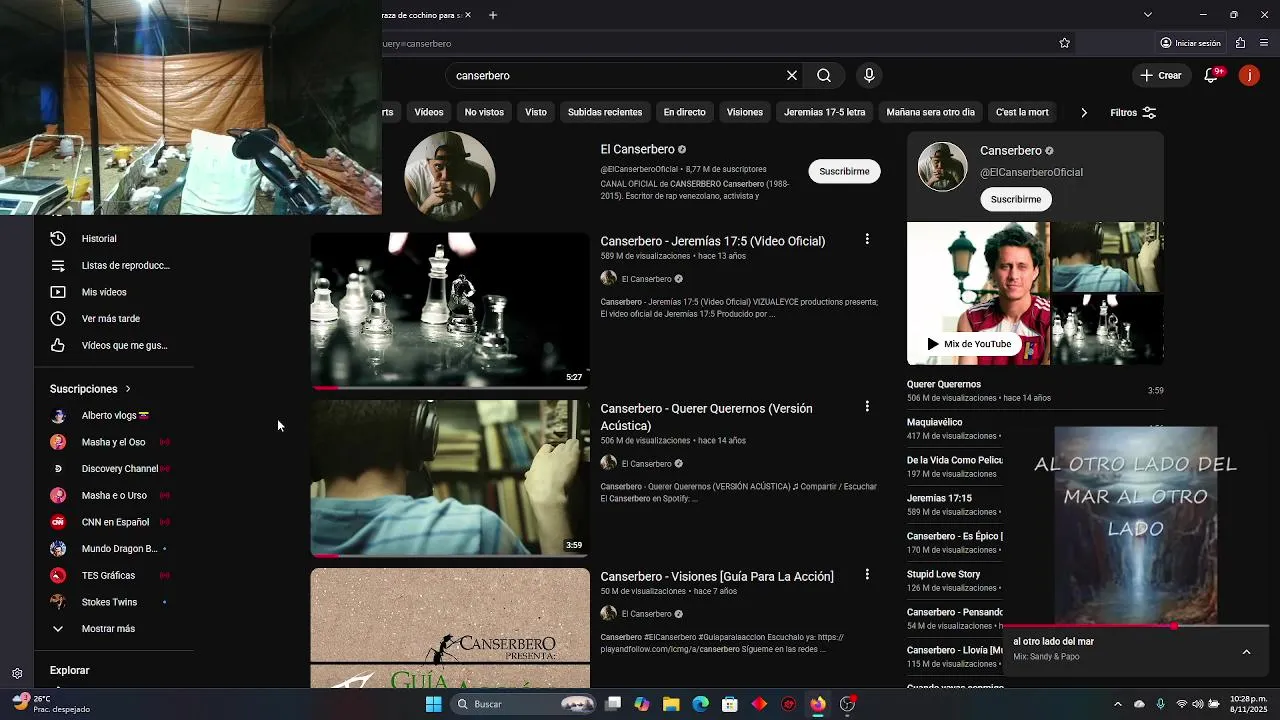Open CNN en Español subscription
Screen dimensions: 1280x720
click(112, 522)
